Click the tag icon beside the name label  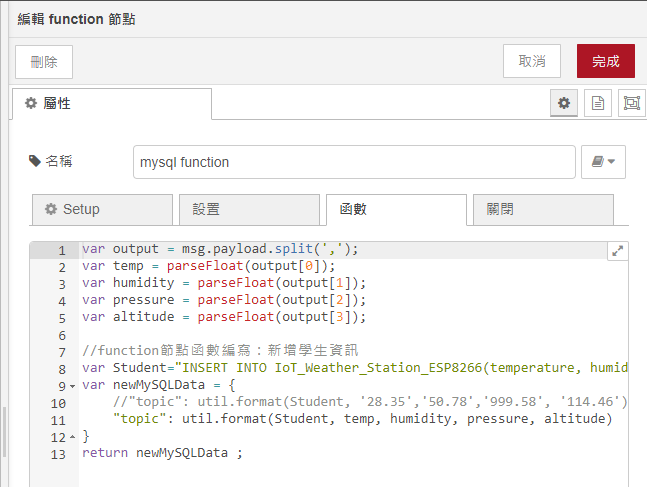pyautogui.click(x=35, y=161)
